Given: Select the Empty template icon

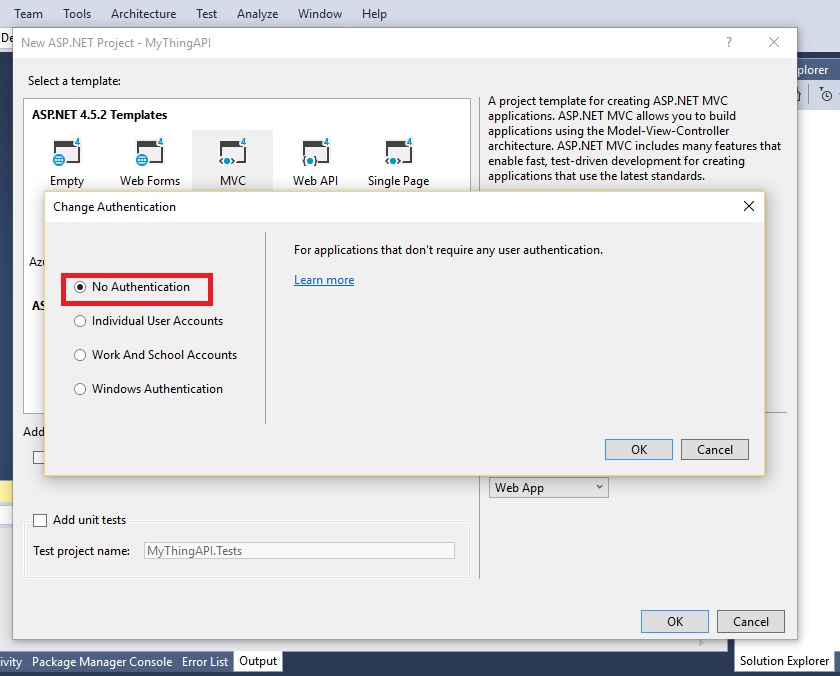Looking at the screenshot, I should coord(67,154).
